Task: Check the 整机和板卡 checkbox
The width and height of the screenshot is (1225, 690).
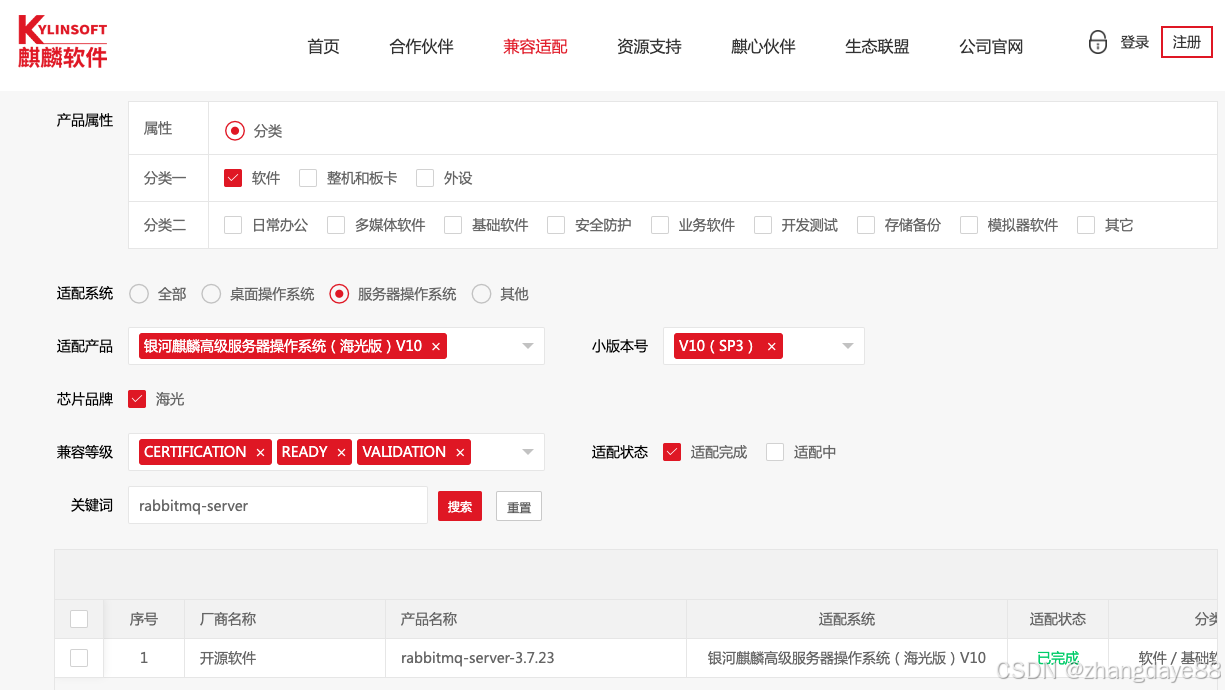Action: [308, 178]
